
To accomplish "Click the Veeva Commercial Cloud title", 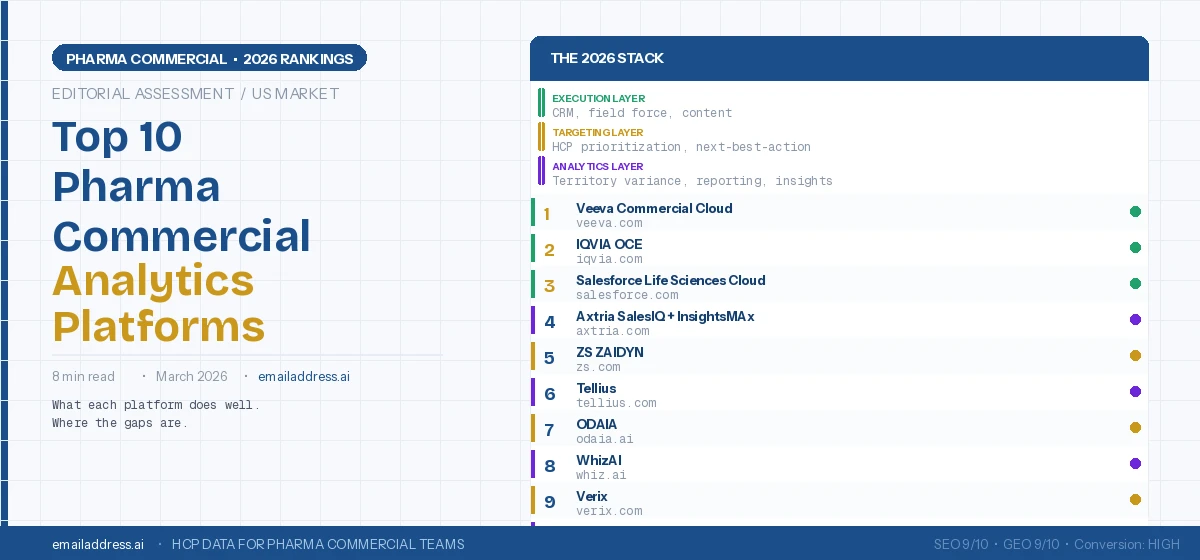I will [654, 209].
